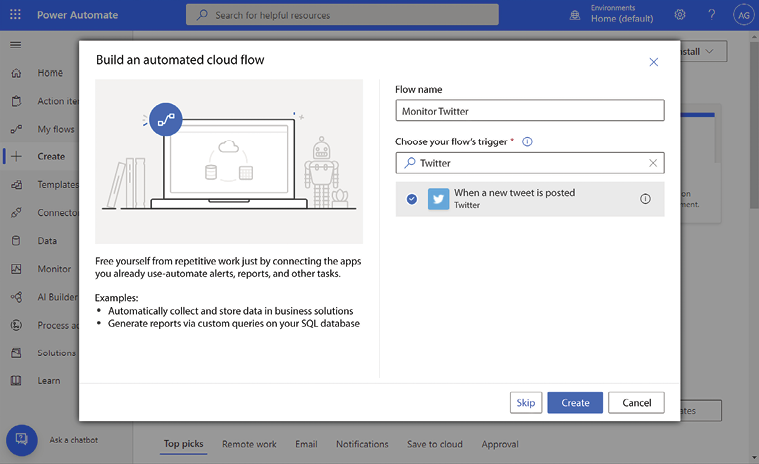Open the Help question mark icon
This screenshot has height=464, width=759.
pyautogui.click(x=712, y=15)
